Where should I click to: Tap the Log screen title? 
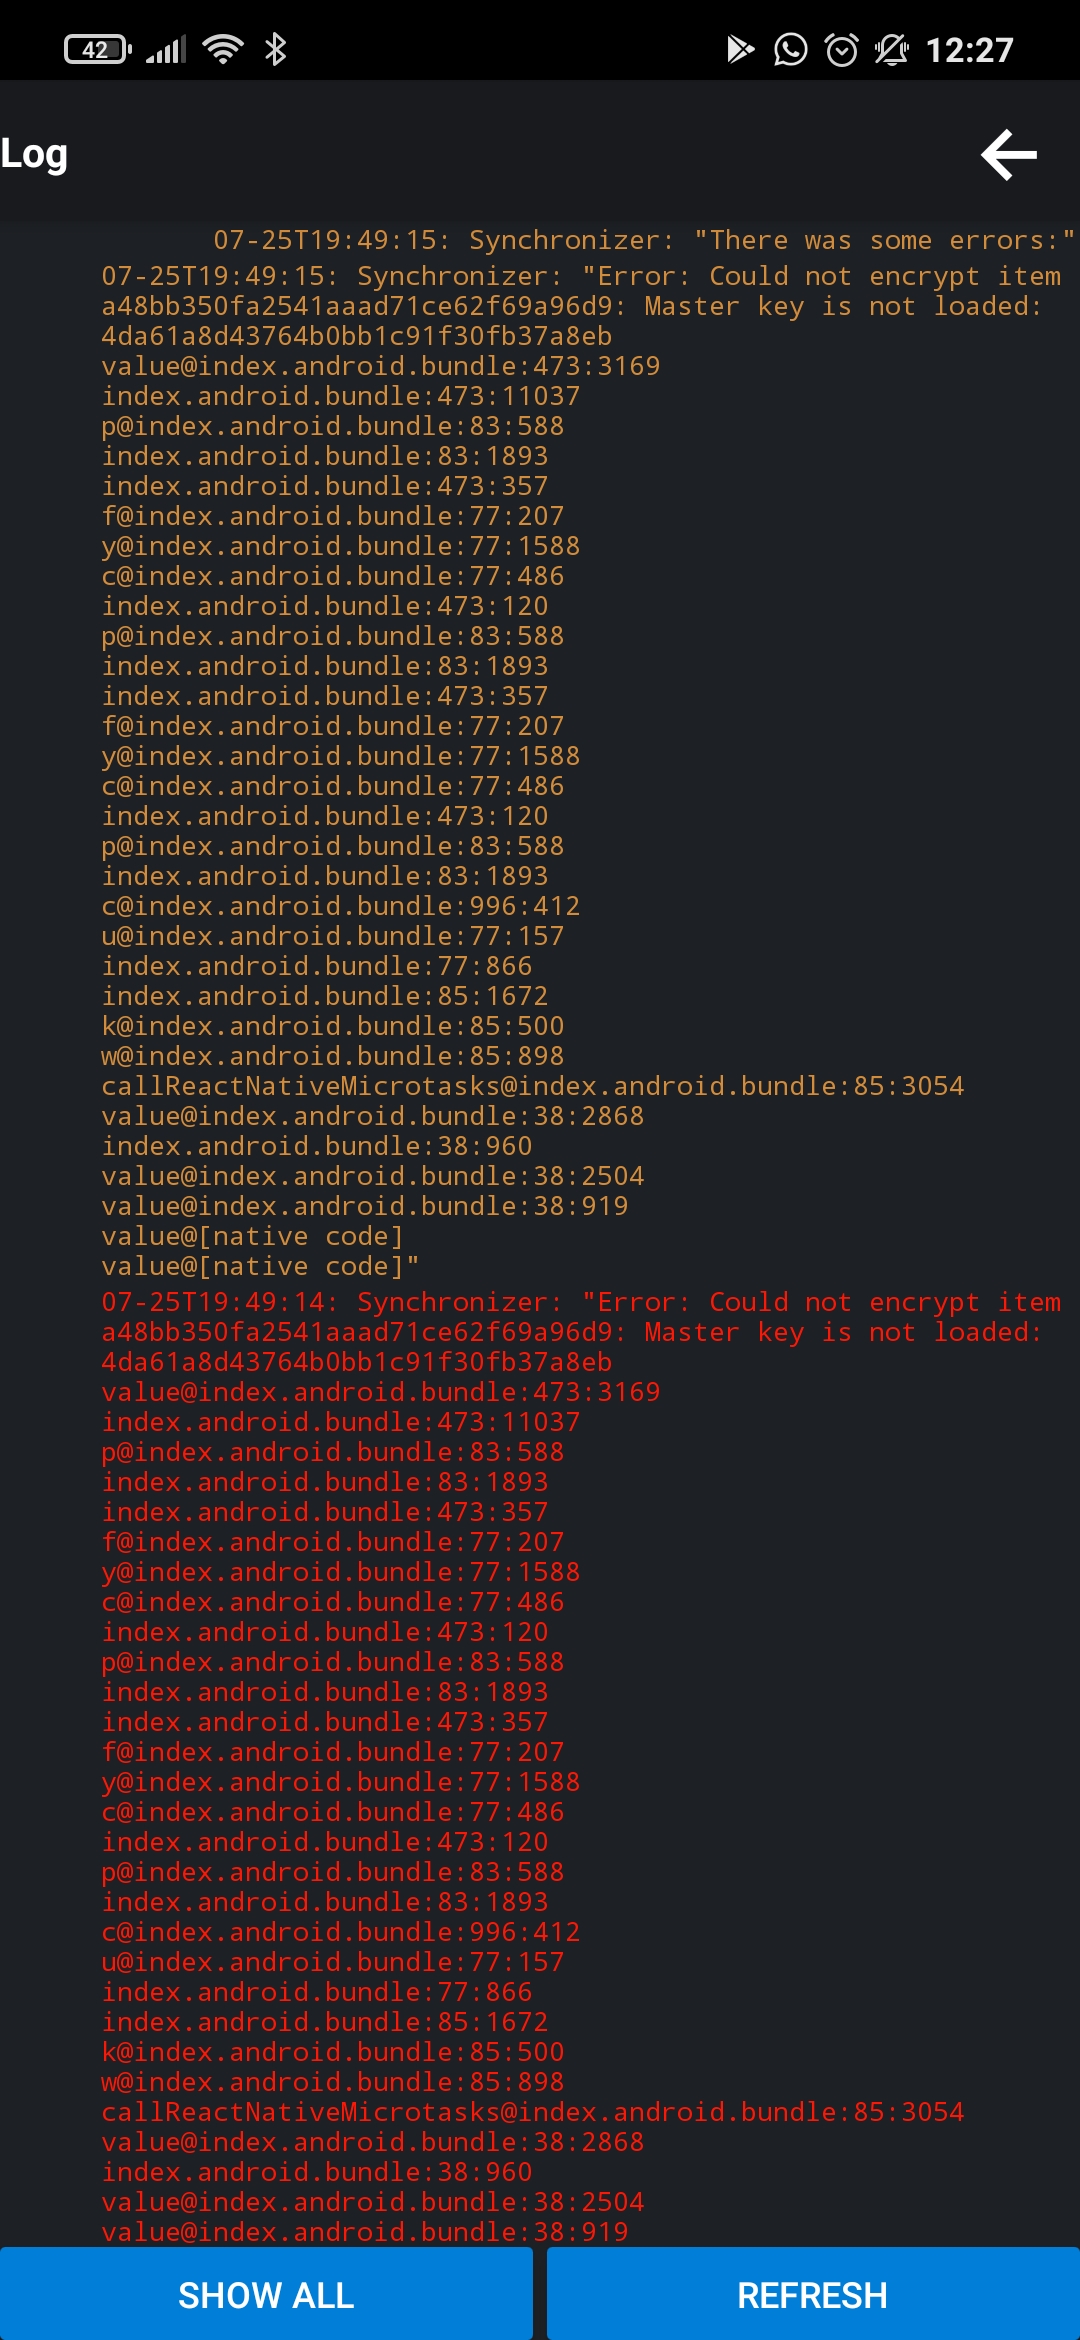pyautogui.click(x=33, y=156)
